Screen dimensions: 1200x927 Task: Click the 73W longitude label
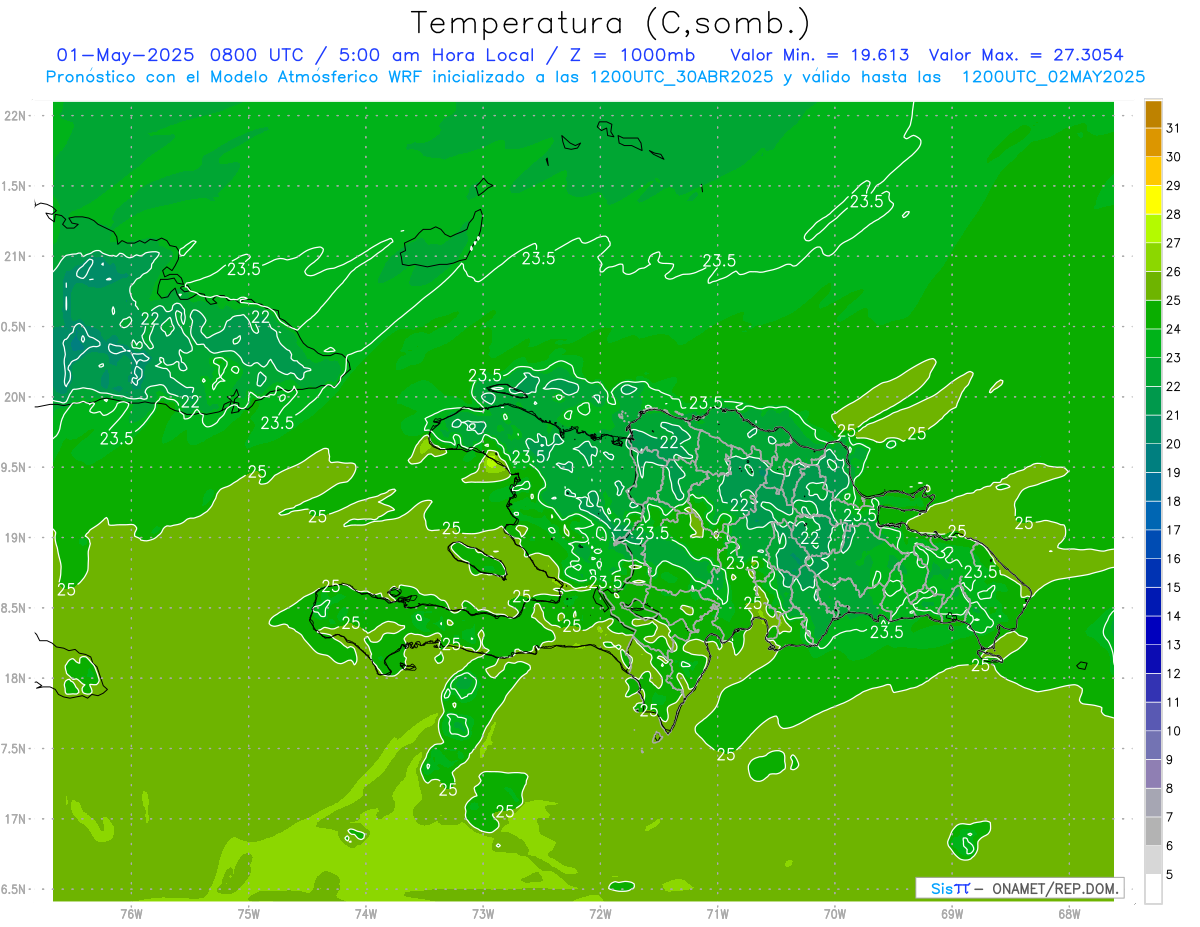[483, 913]
